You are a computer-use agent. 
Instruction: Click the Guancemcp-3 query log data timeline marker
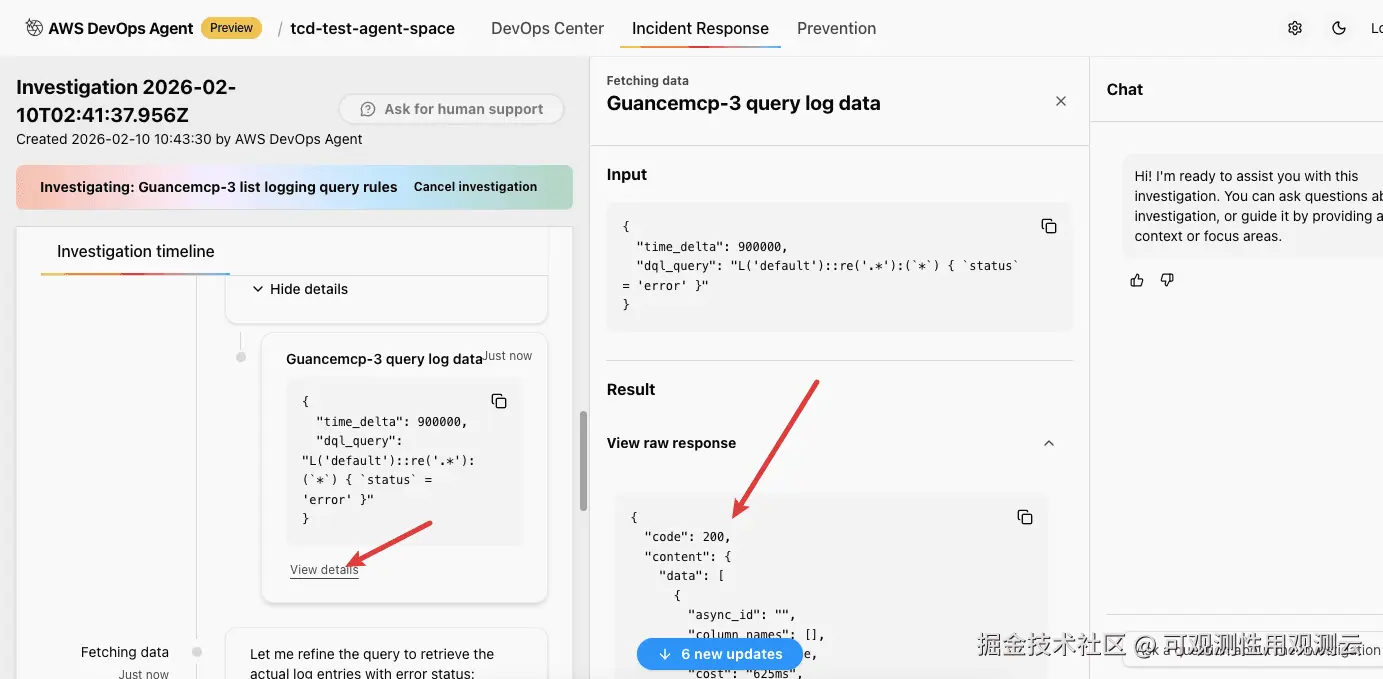[241, 357]
